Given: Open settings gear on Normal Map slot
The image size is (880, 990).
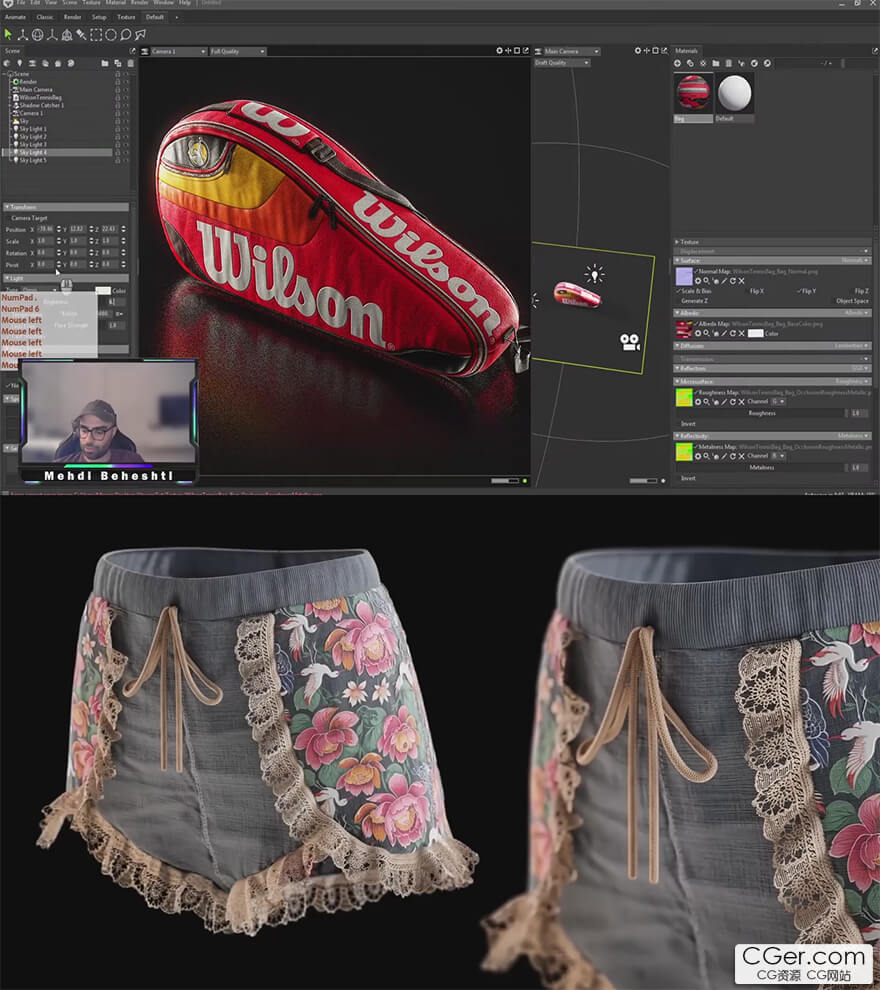Looking at the screenshot, I should [698, 281].
